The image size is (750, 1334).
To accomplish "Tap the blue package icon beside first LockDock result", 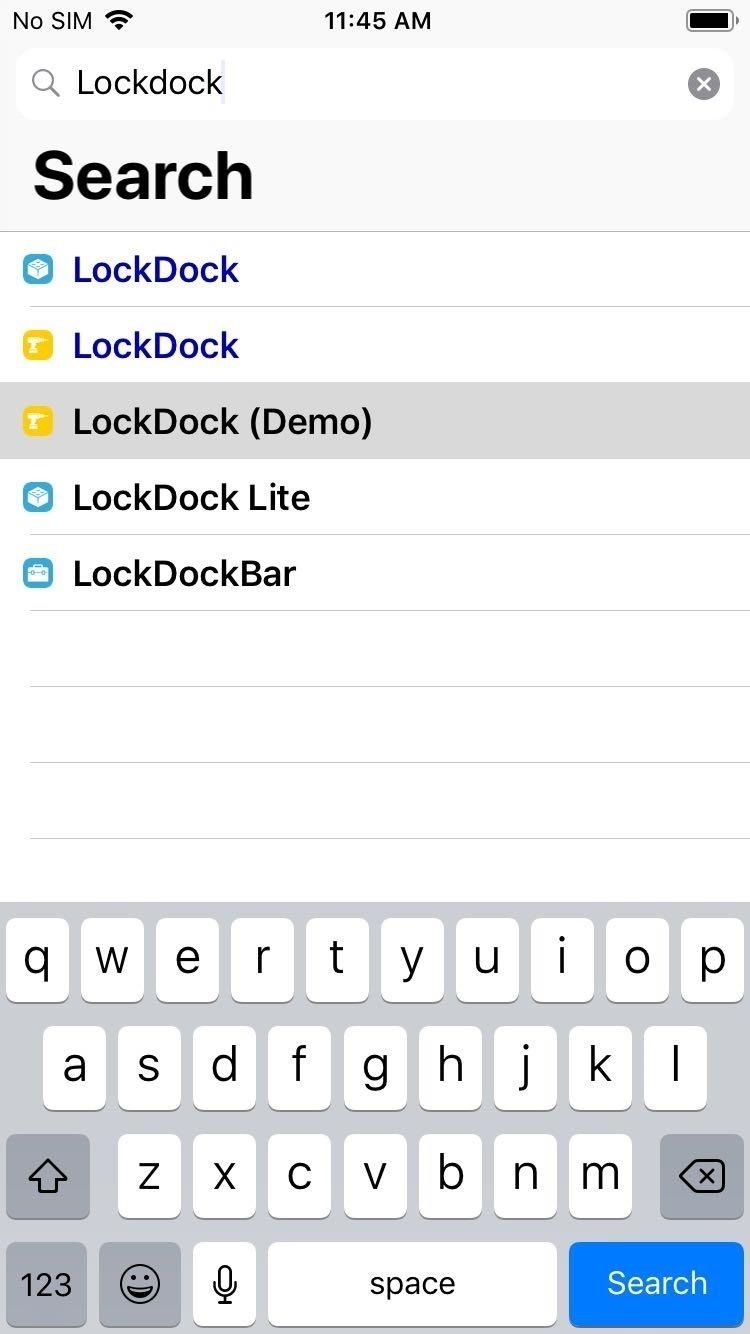I will 37,269.
